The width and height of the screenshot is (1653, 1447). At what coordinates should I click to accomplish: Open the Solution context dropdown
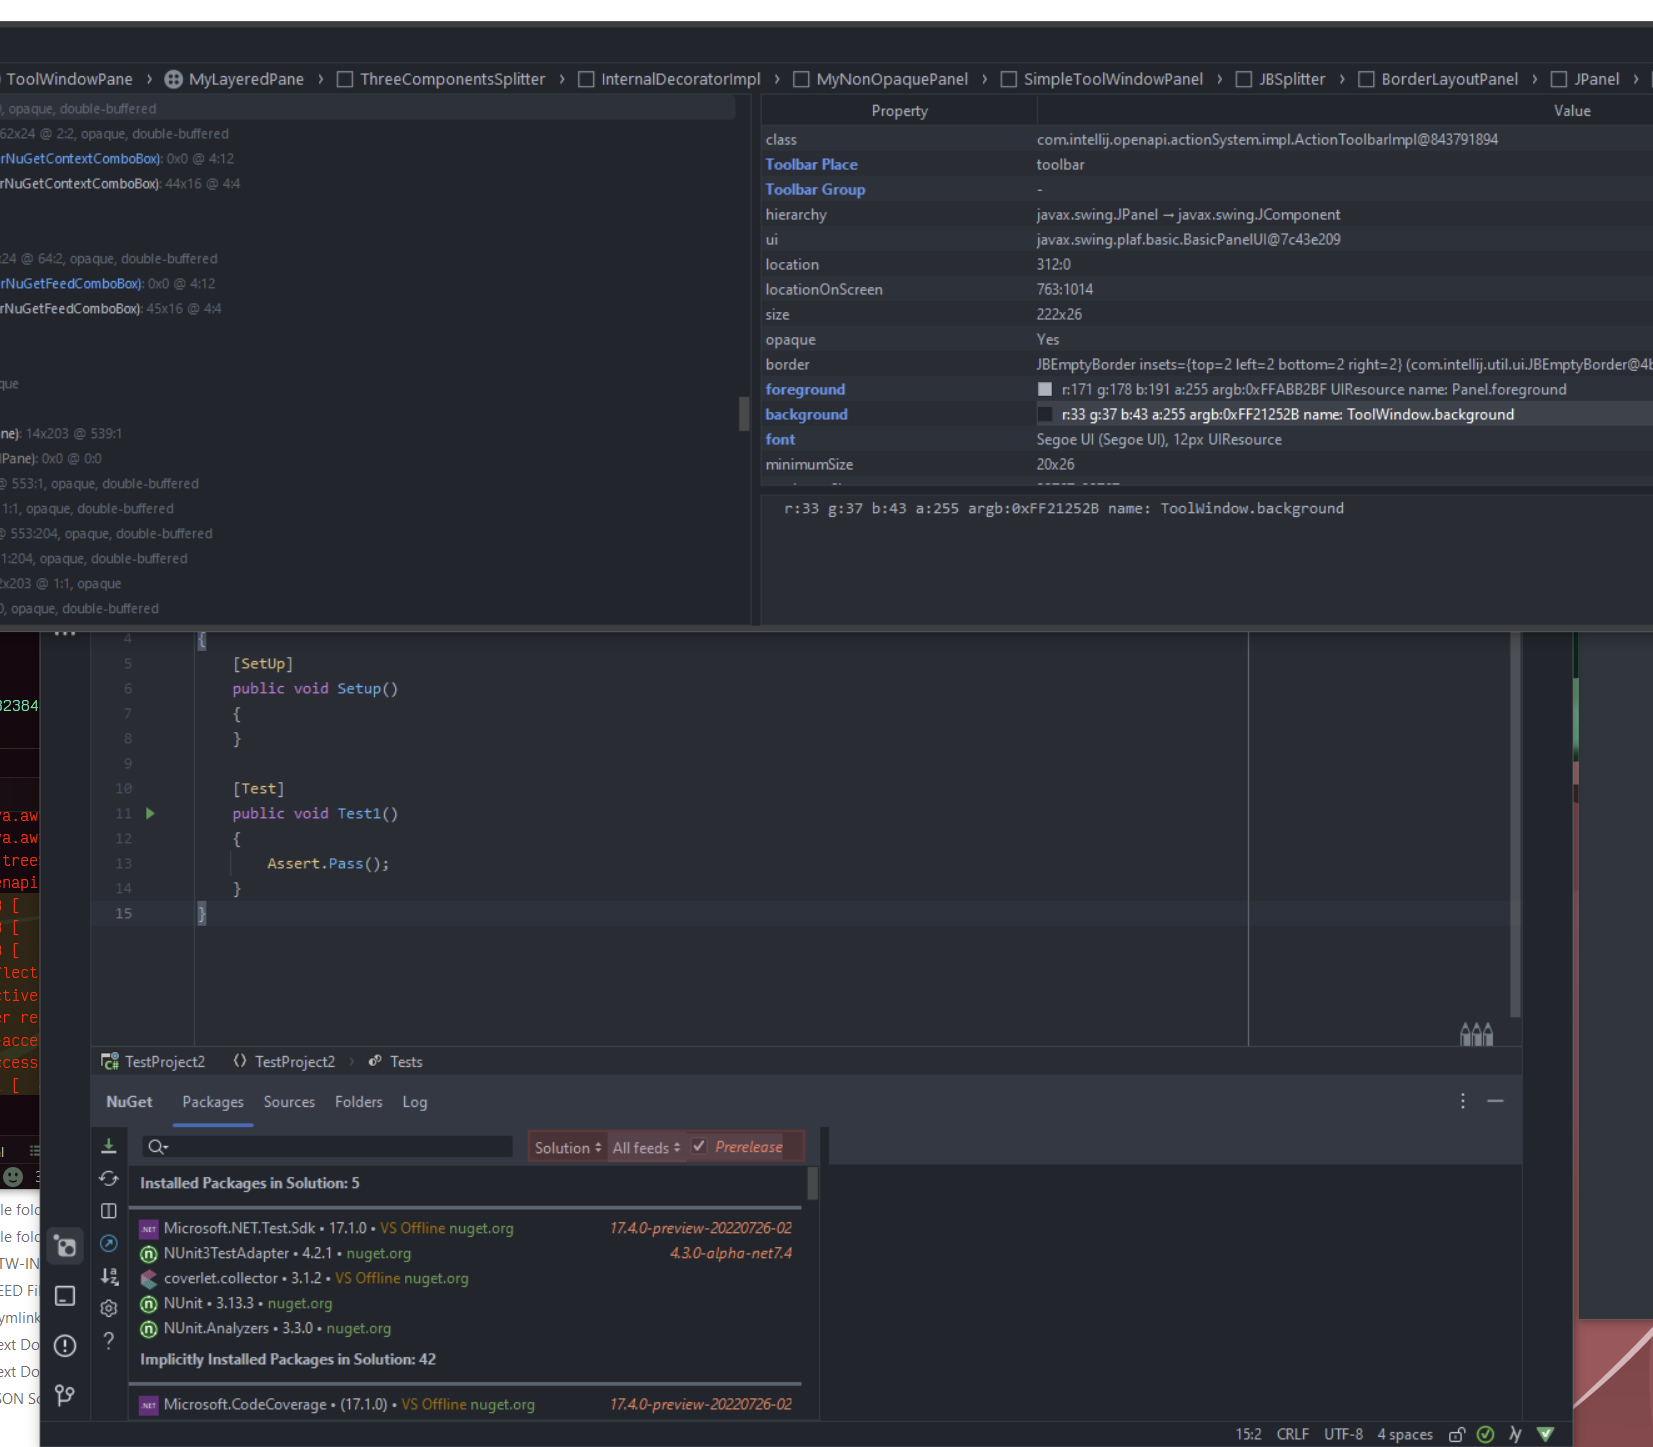click(568, 1147)
